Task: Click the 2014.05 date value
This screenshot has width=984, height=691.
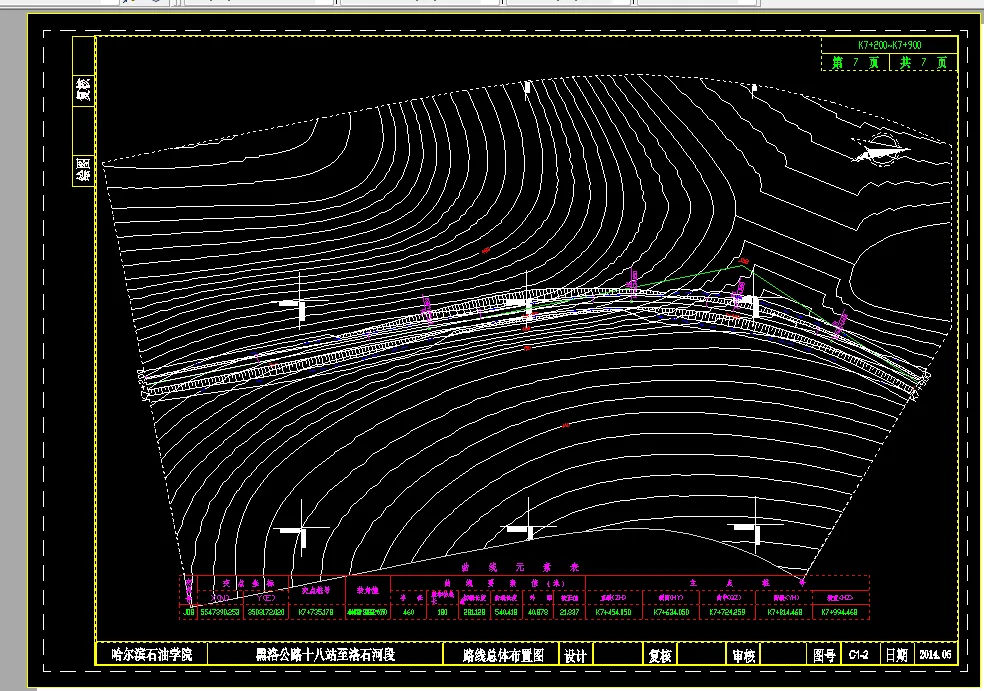Action: tap(935, 655)
